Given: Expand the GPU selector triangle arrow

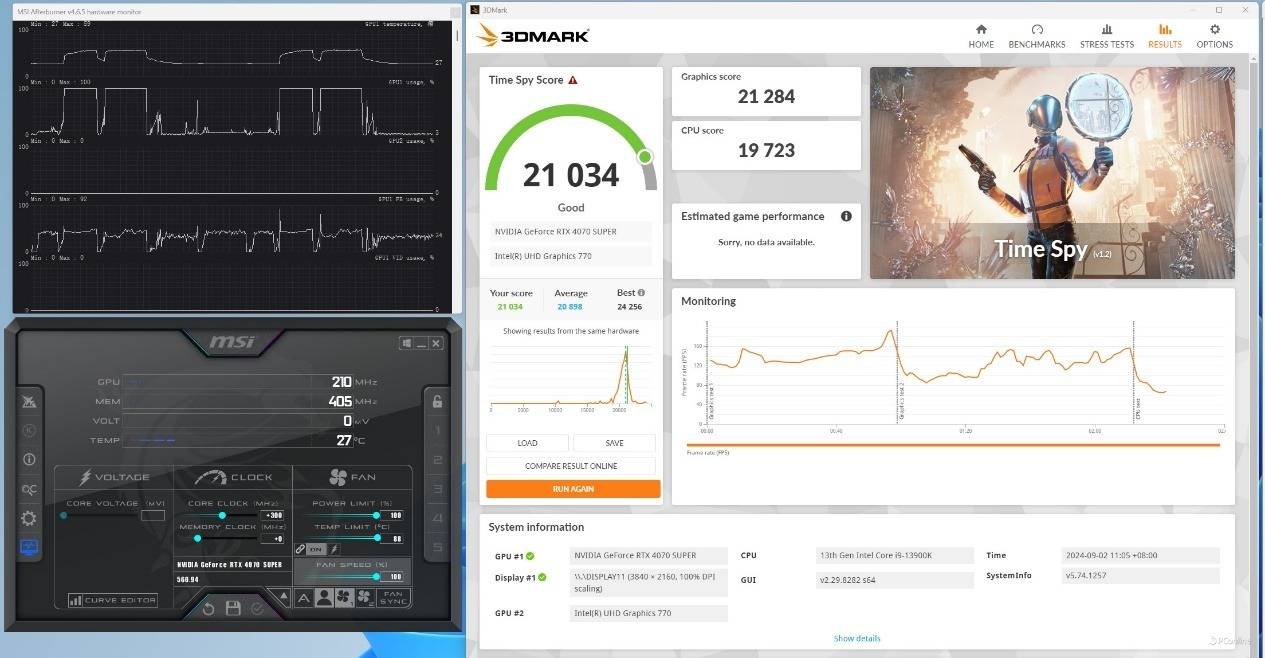Looking at the screenshot, I should coord(282,596).
